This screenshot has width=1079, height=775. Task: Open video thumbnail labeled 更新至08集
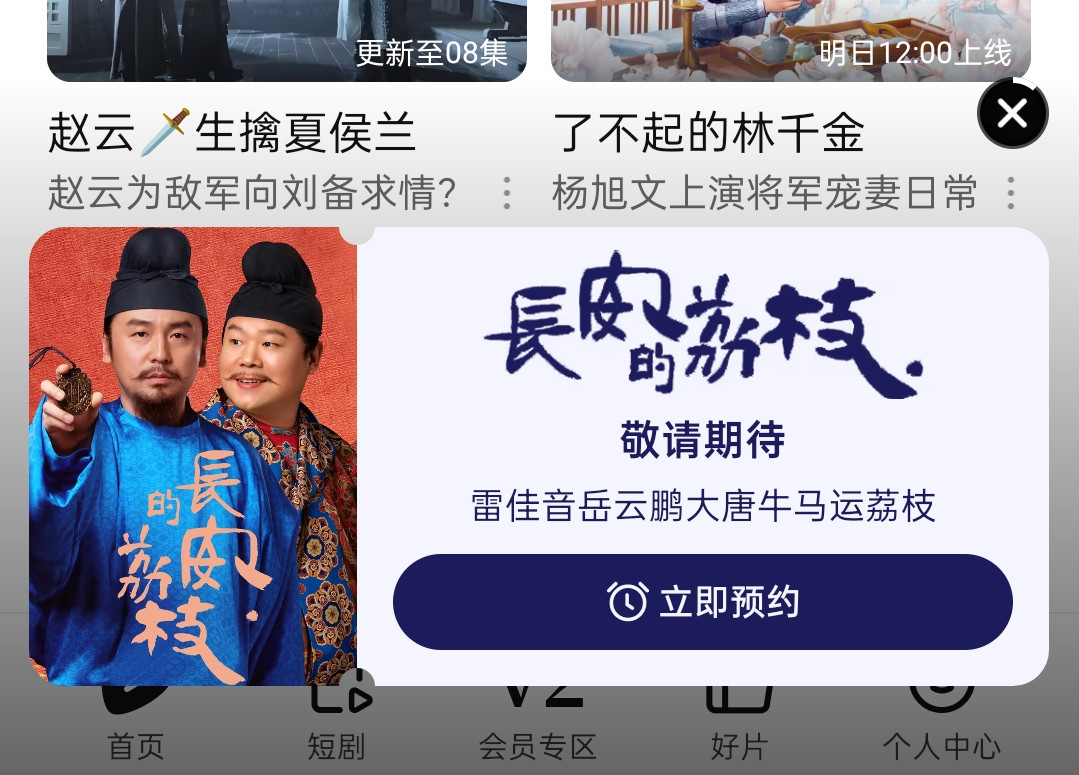pyautogui.click(x=287, y=40)
